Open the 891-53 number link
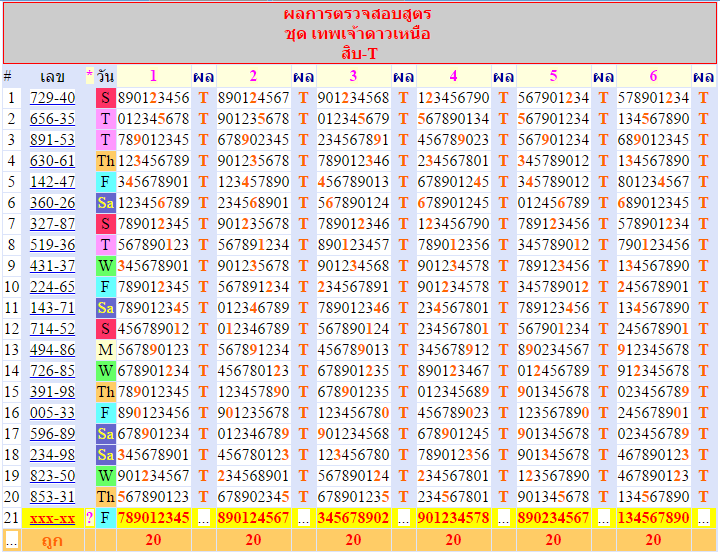Viewport: 720px width, 559px height. pos(52,140)
